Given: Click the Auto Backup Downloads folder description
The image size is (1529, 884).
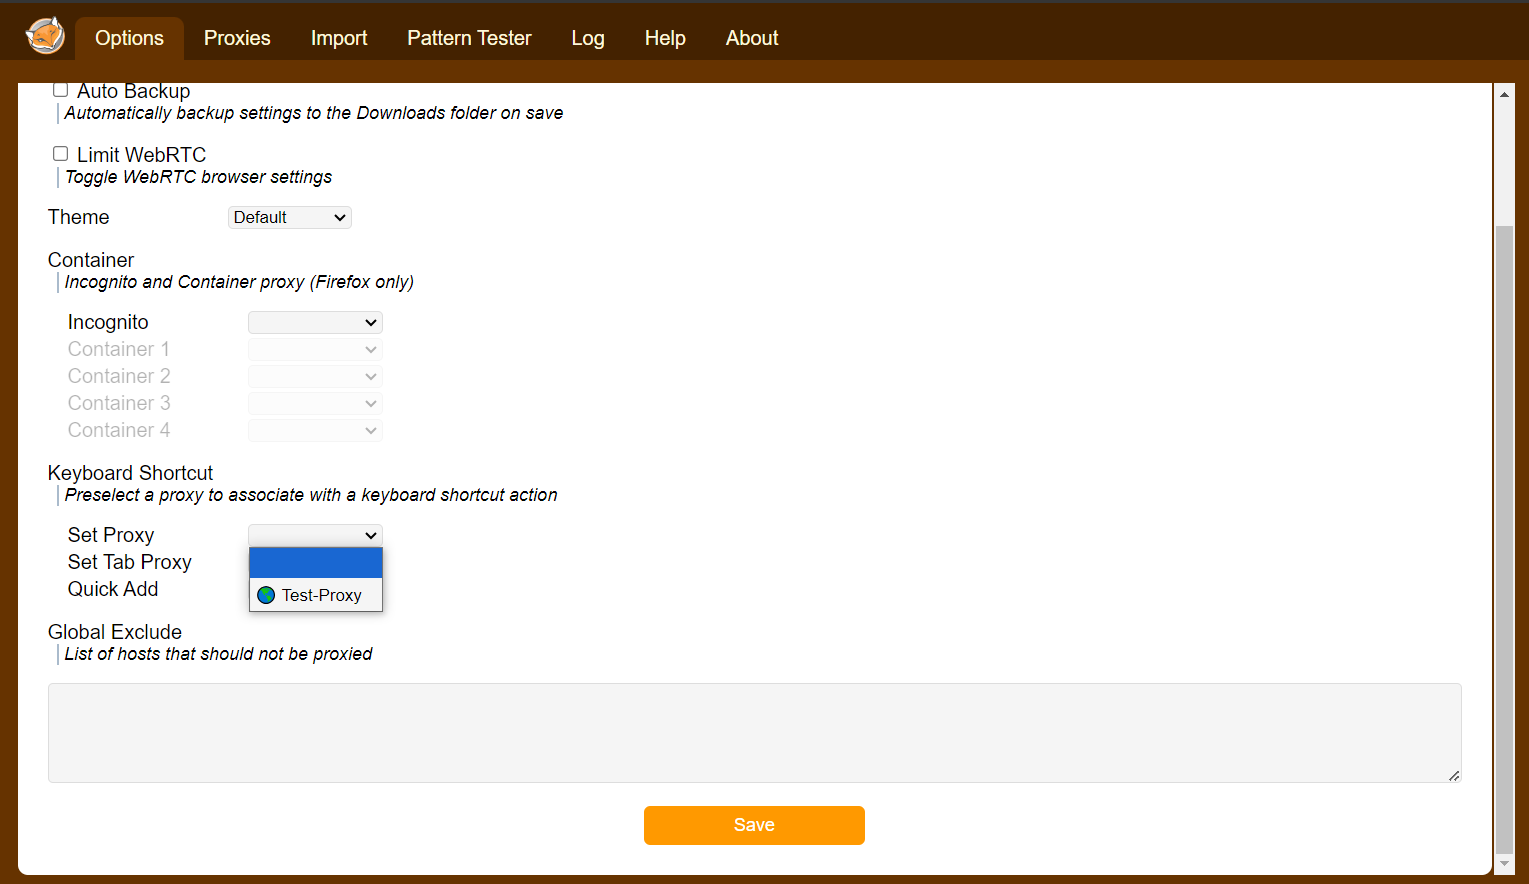Looking at the screenshot, I should tap(314, 113).
